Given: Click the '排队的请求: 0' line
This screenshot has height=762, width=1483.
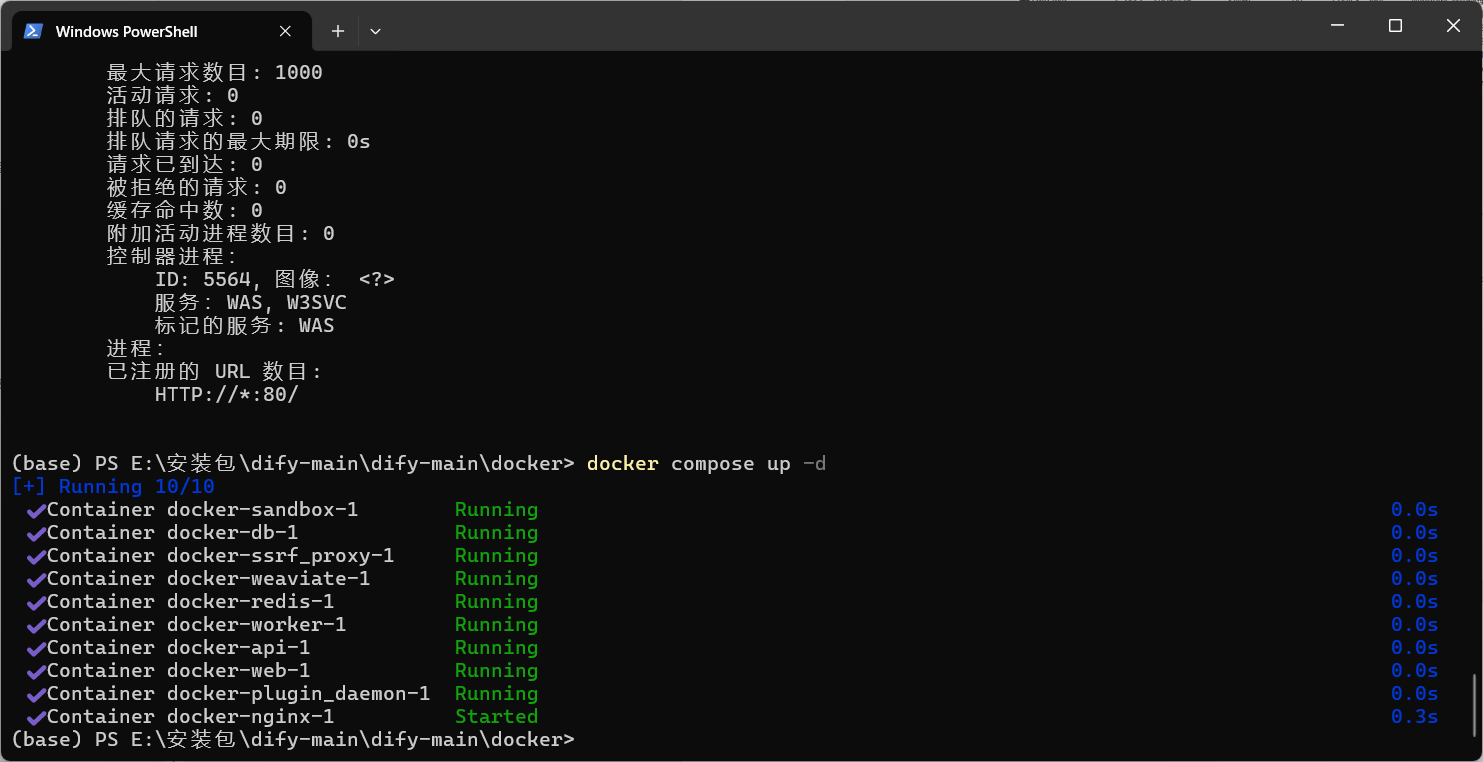Looking at the screenshot, I should [185, 119].
